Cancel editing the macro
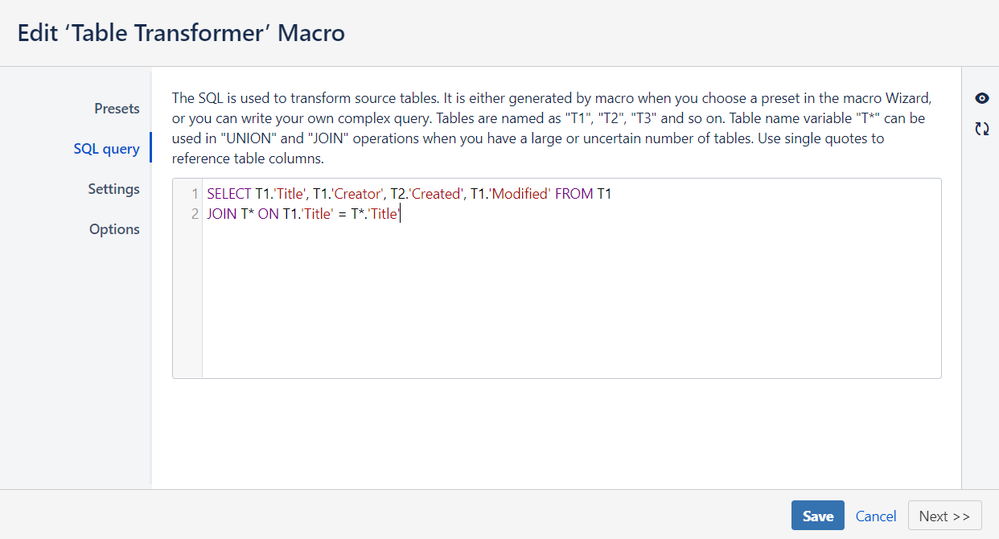Viewport: 999px width, 539px height. (x=875, y=515)
